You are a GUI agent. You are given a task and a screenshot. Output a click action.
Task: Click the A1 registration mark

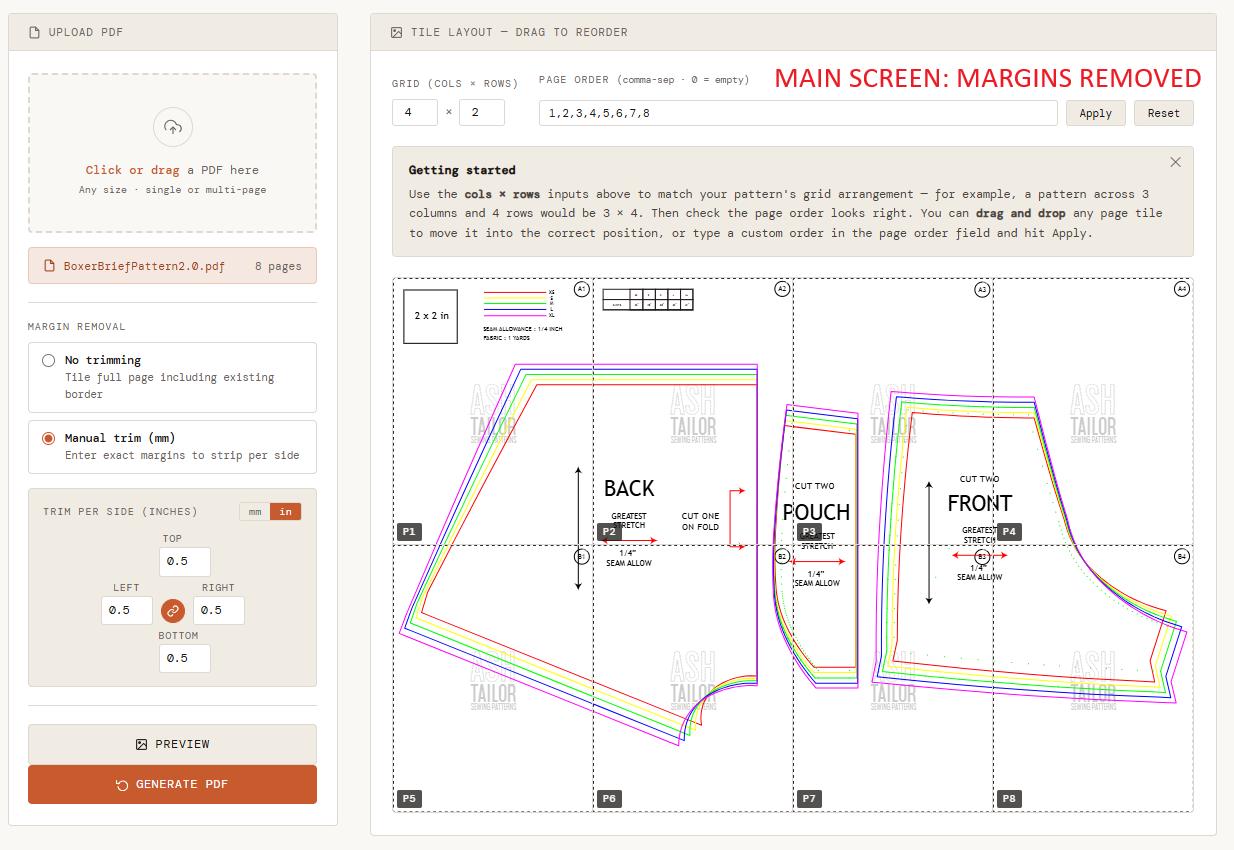pos(582,289)
